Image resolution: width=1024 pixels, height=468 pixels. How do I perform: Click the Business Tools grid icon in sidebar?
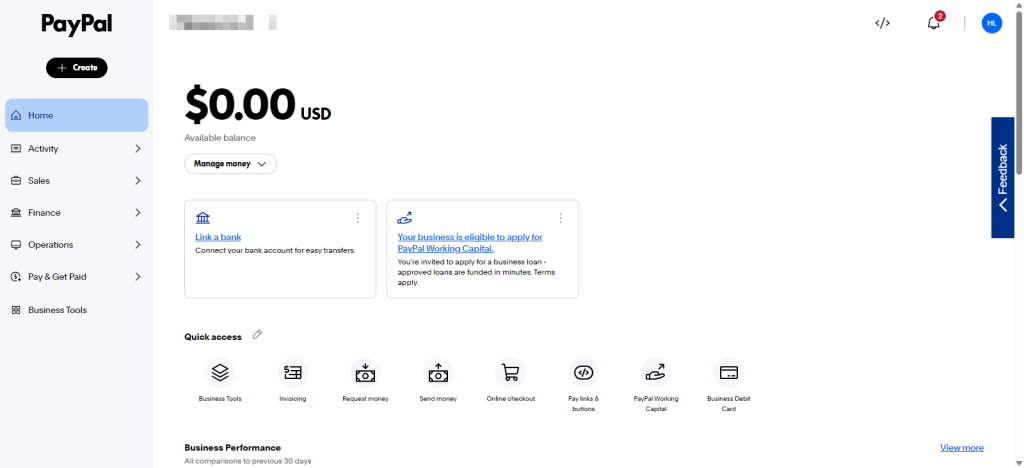(16, 310)
